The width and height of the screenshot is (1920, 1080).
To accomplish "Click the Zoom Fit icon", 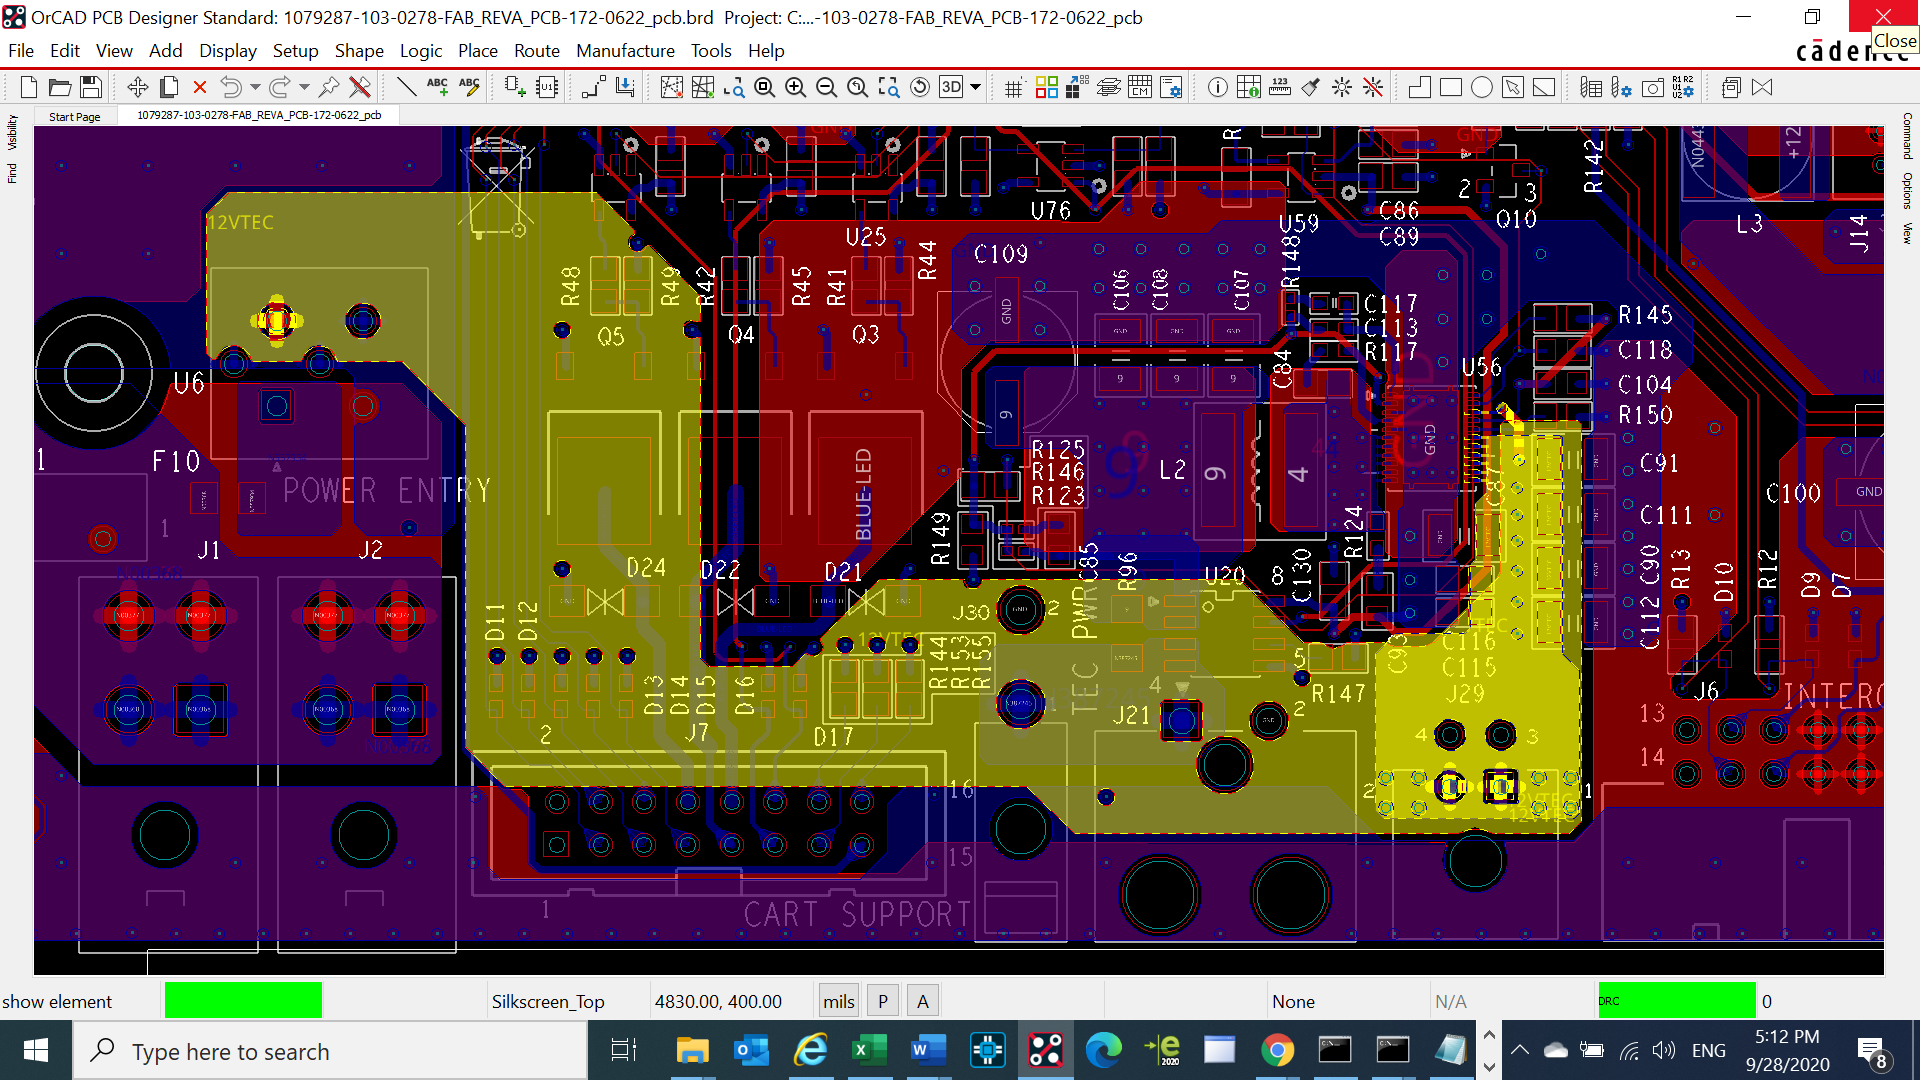I will (x=765, y=88).
